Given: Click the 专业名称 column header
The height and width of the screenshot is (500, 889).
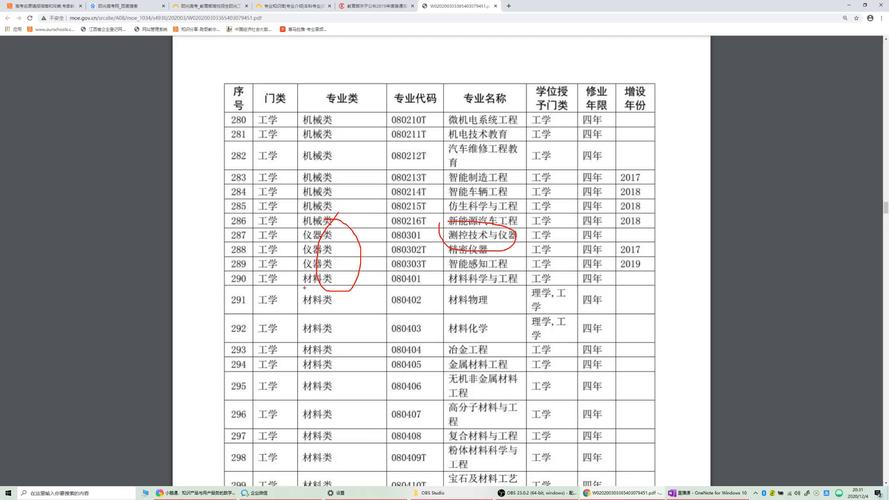Looking at the screenshot, I should (485, 98).
